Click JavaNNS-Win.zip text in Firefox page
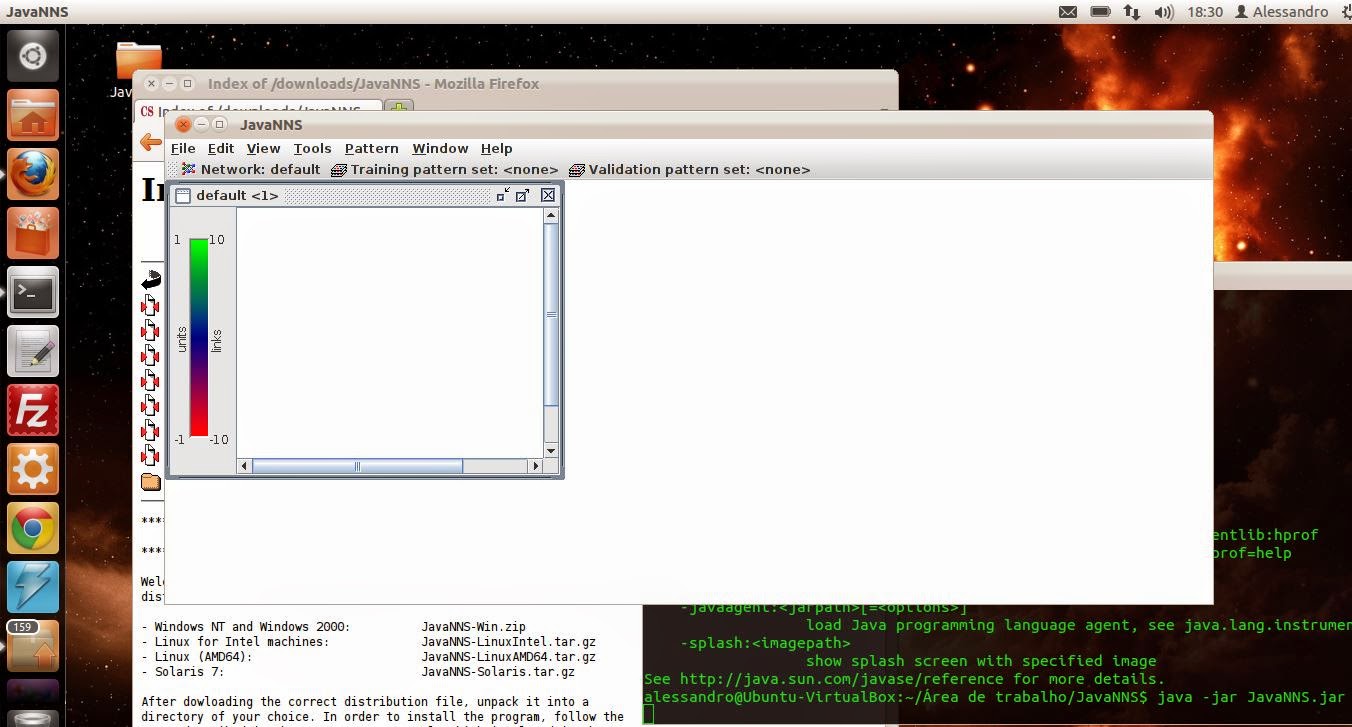Image resolution: width=1352 pixels, height=727 pixels. pos(473,627)
